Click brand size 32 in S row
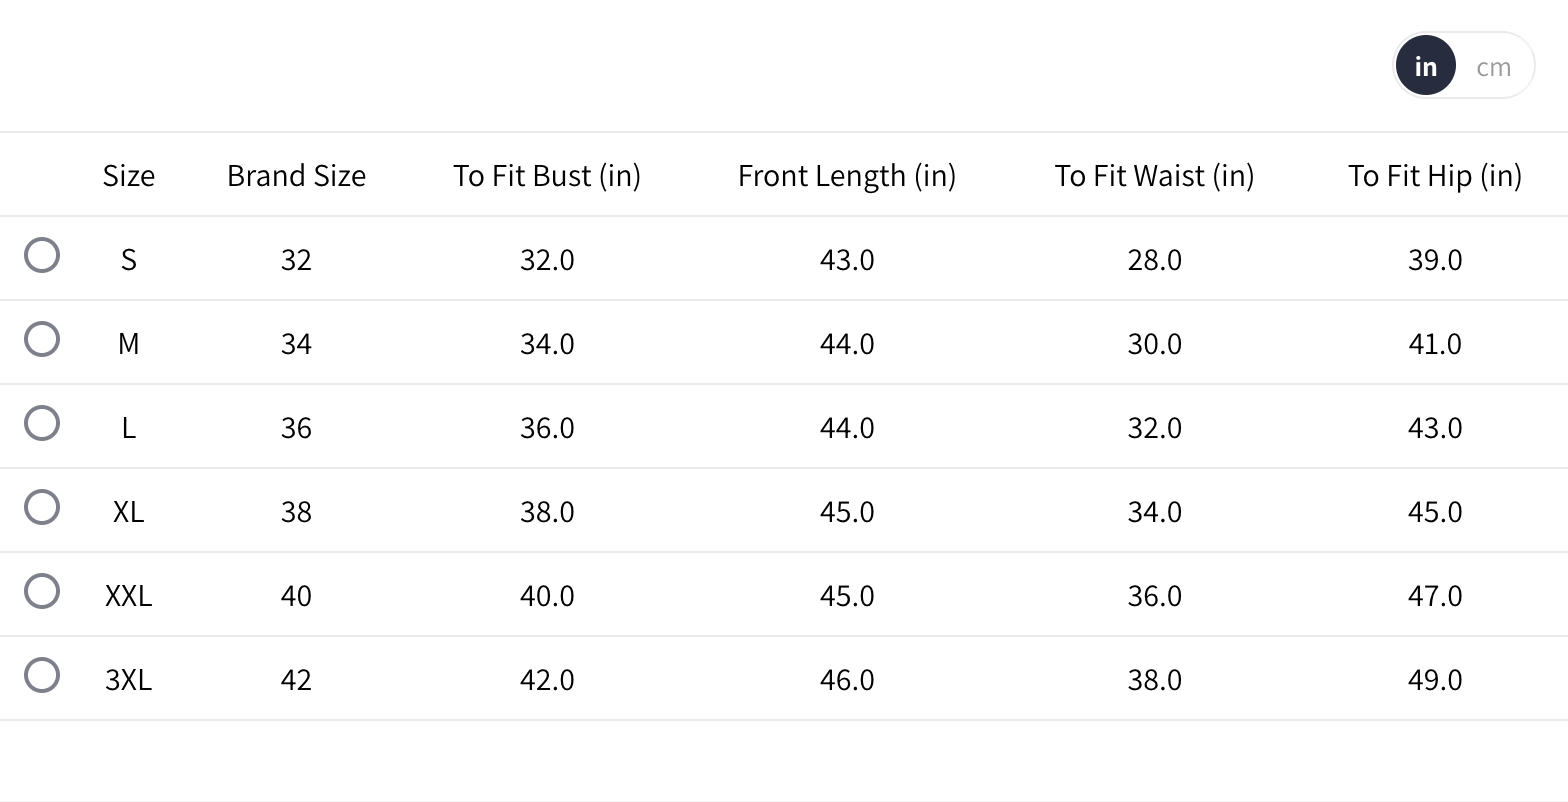Image resolution: width=1568 pixels, height=802 pixels. point(296,260)
